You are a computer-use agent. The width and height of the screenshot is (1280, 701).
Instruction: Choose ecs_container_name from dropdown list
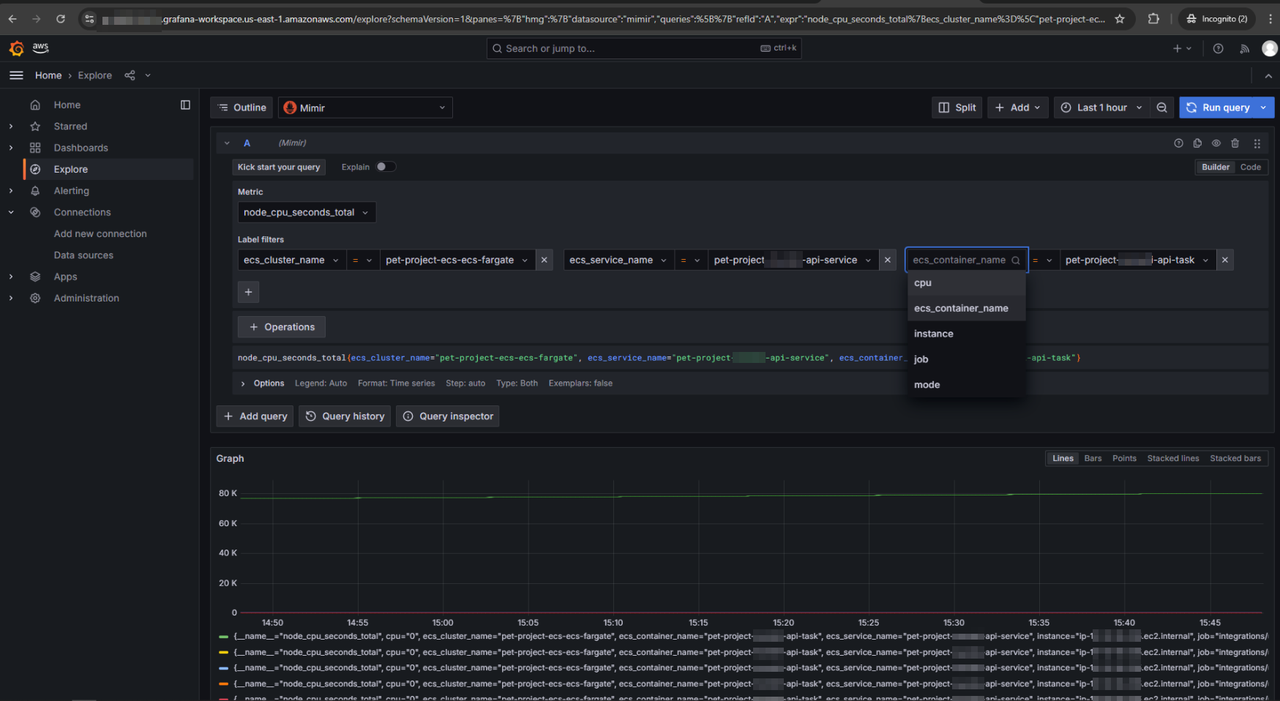[966, 308]
